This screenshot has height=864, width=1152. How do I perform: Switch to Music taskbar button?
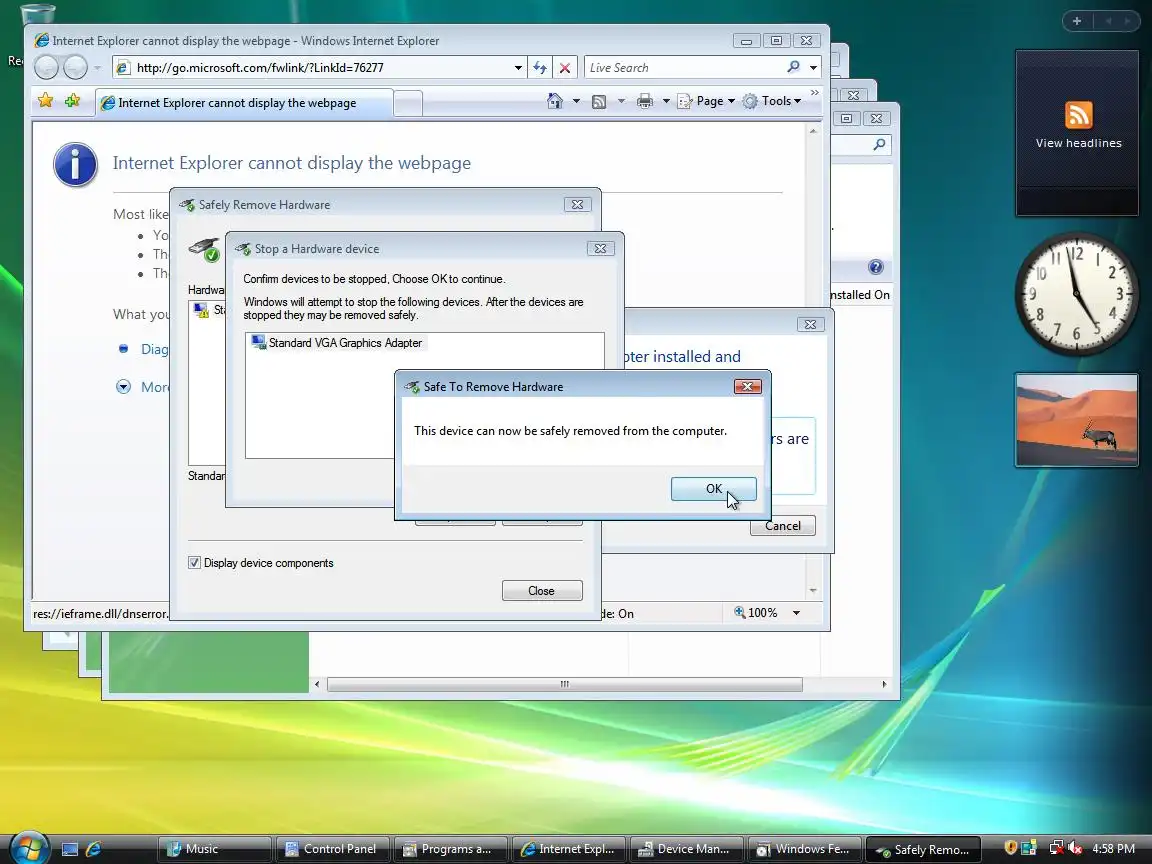(214, 849)
